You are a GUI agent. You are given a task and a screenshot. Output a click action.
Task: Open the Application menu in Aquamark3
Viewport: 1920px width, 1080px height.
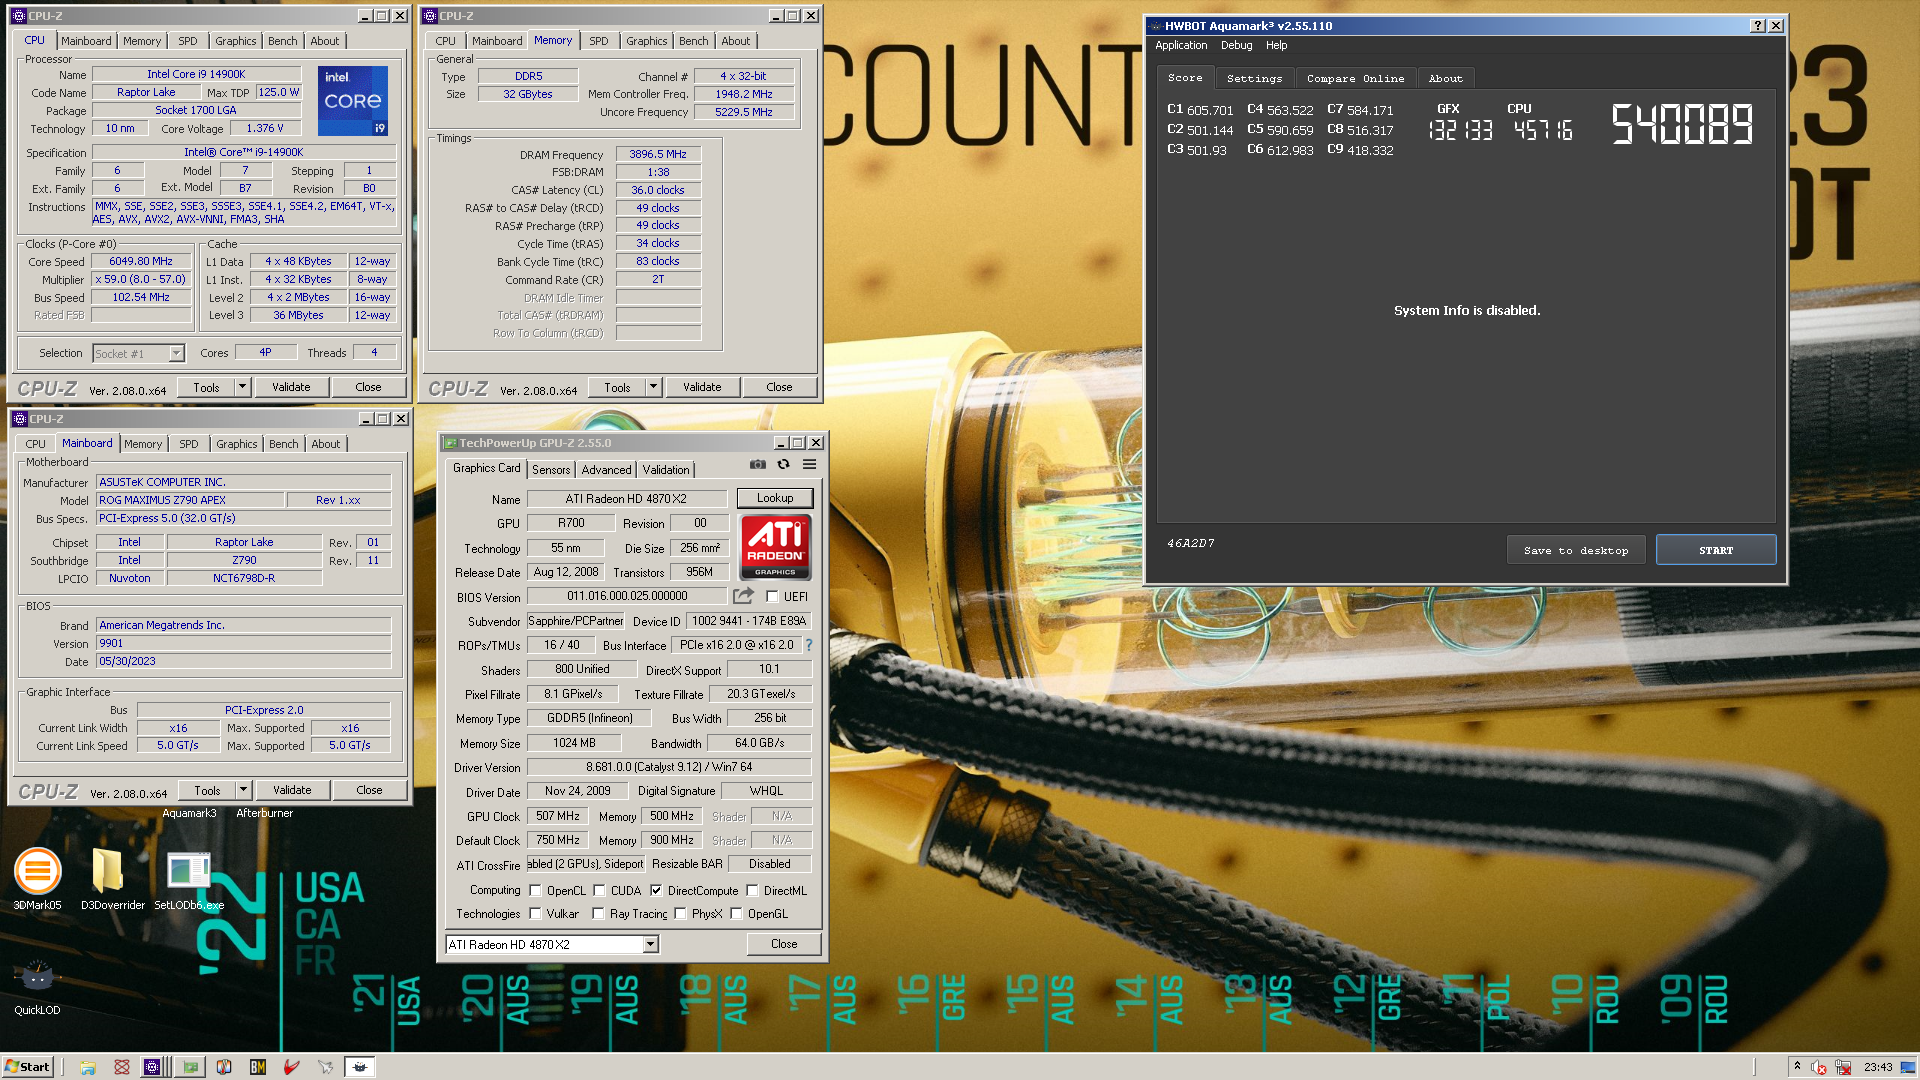pyautogui.click(x=1181, y=45)
